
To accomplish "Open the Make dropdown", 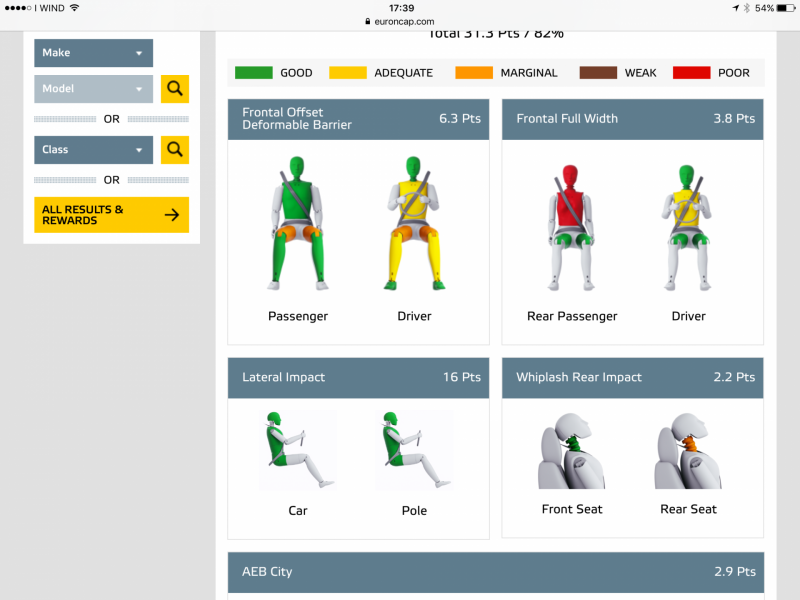I will click(93, 53).
